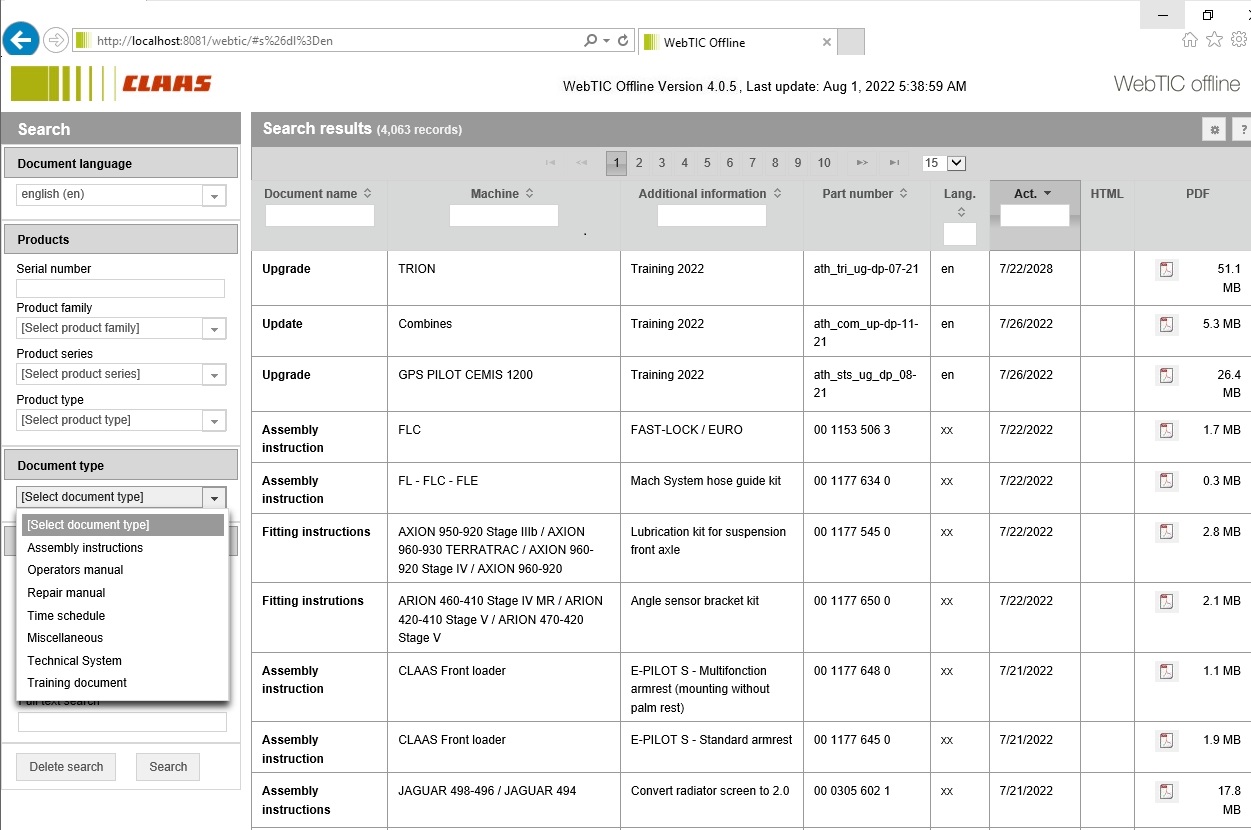Click Additional information filter field

[x=712, y=215]
